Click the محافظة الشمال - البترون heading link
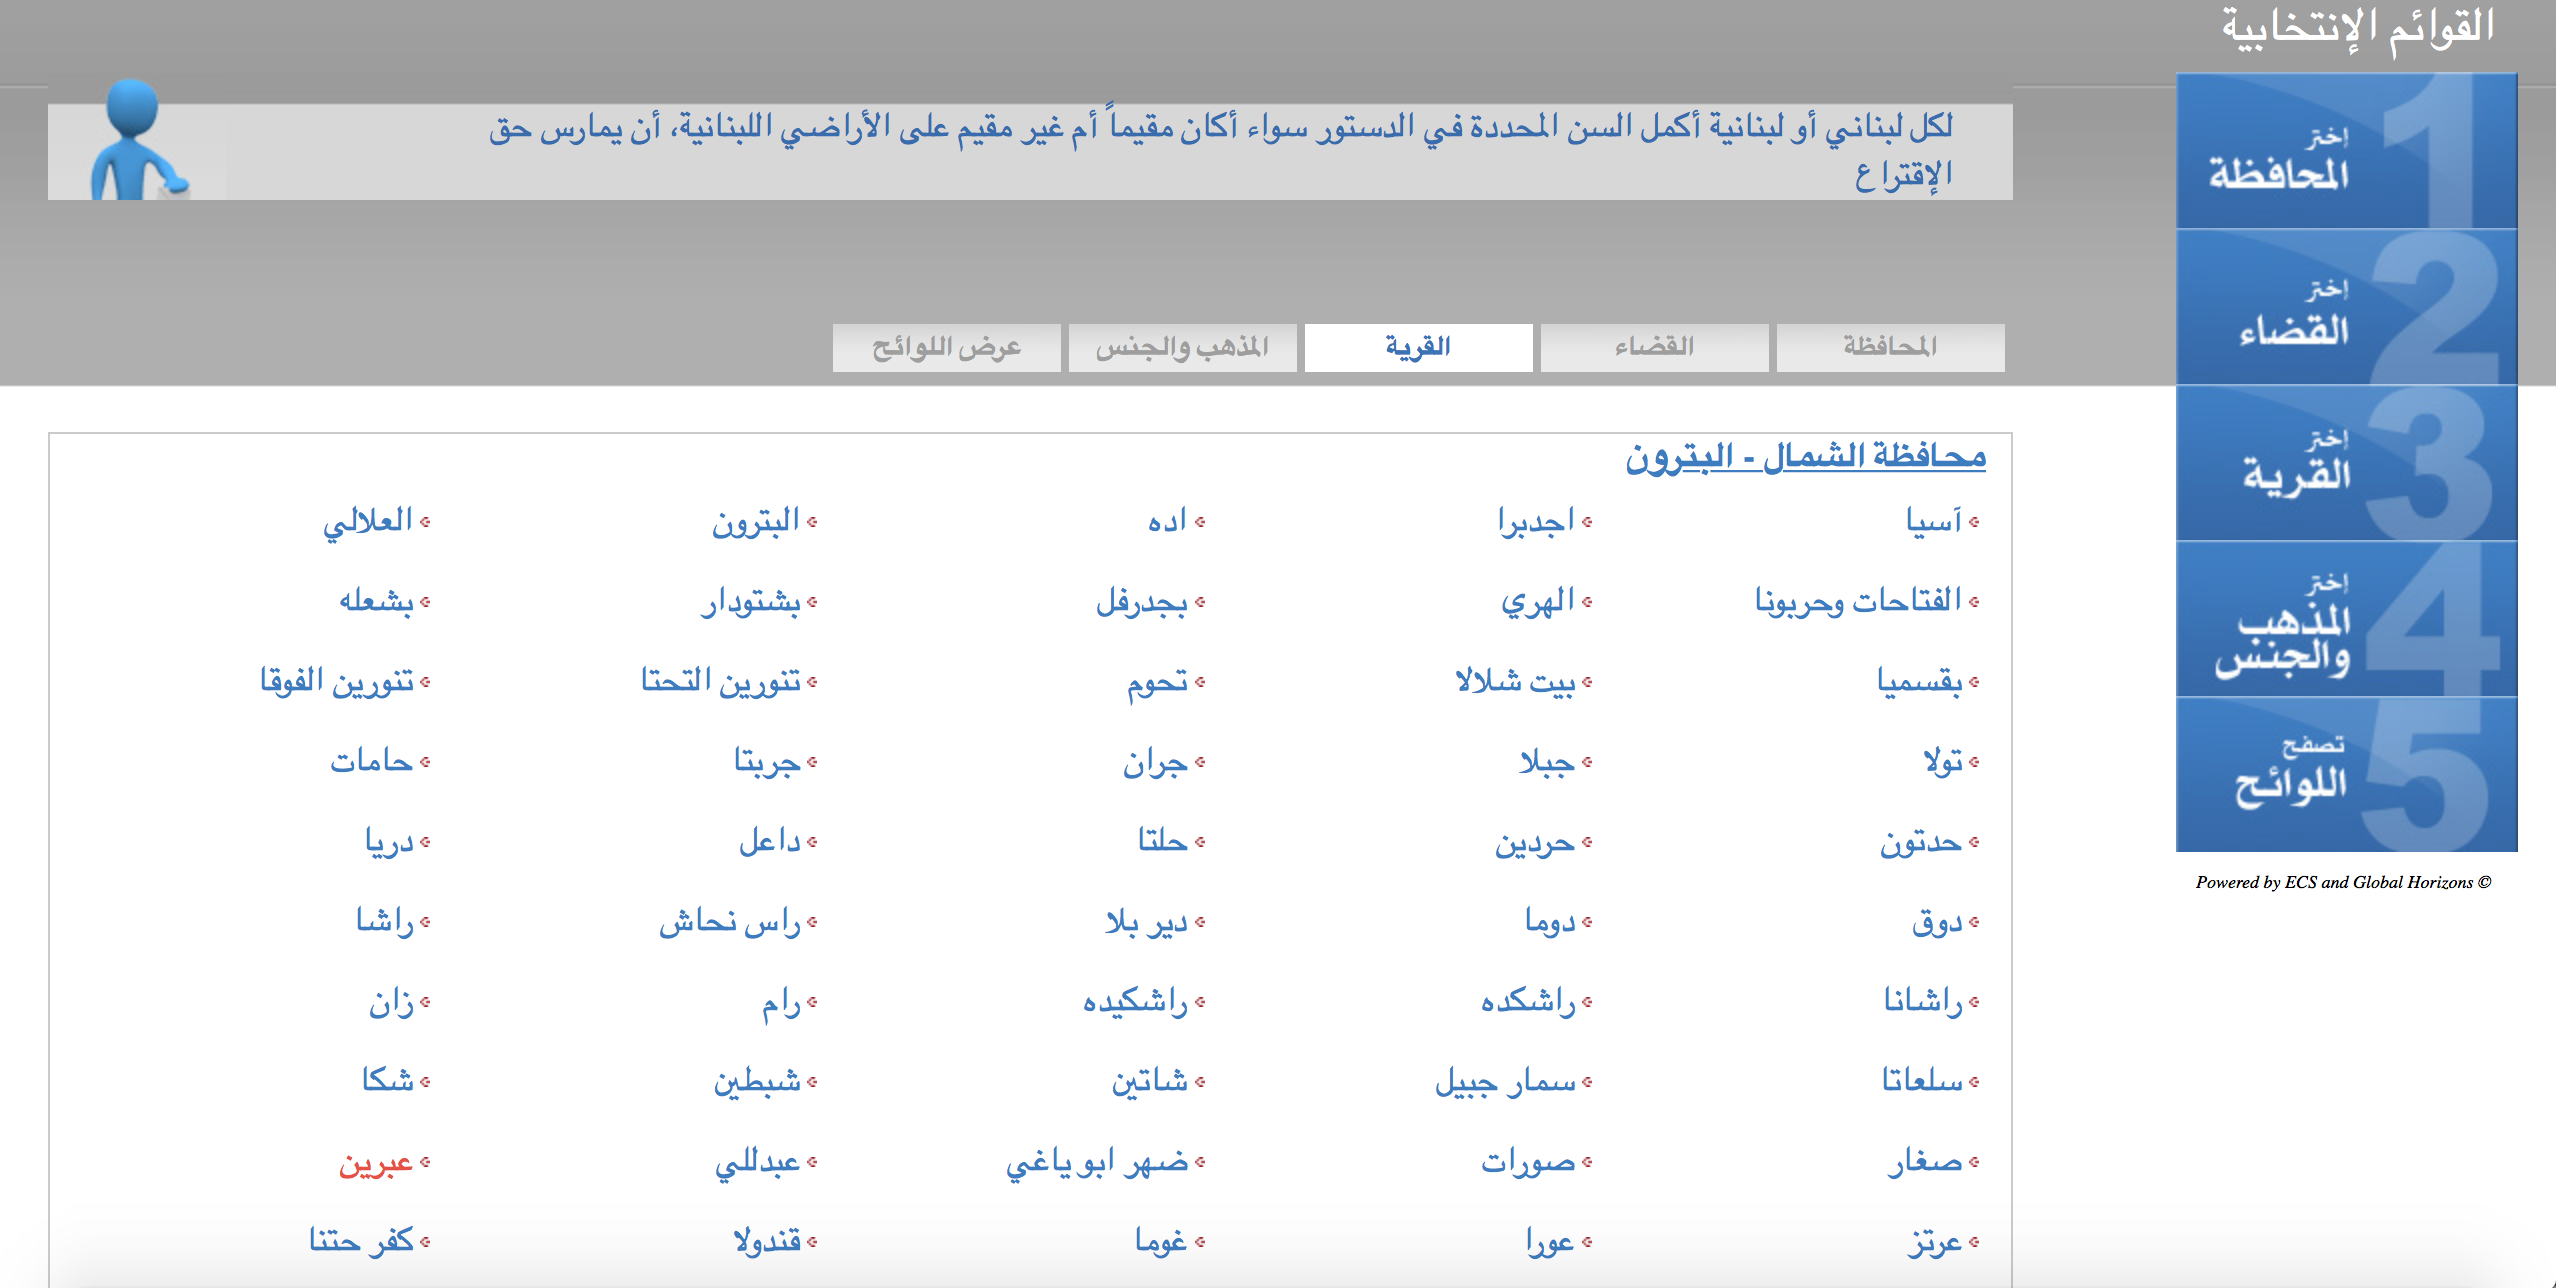The width and height of the screenshot is (2556, 1288). tap(1805, 457)
